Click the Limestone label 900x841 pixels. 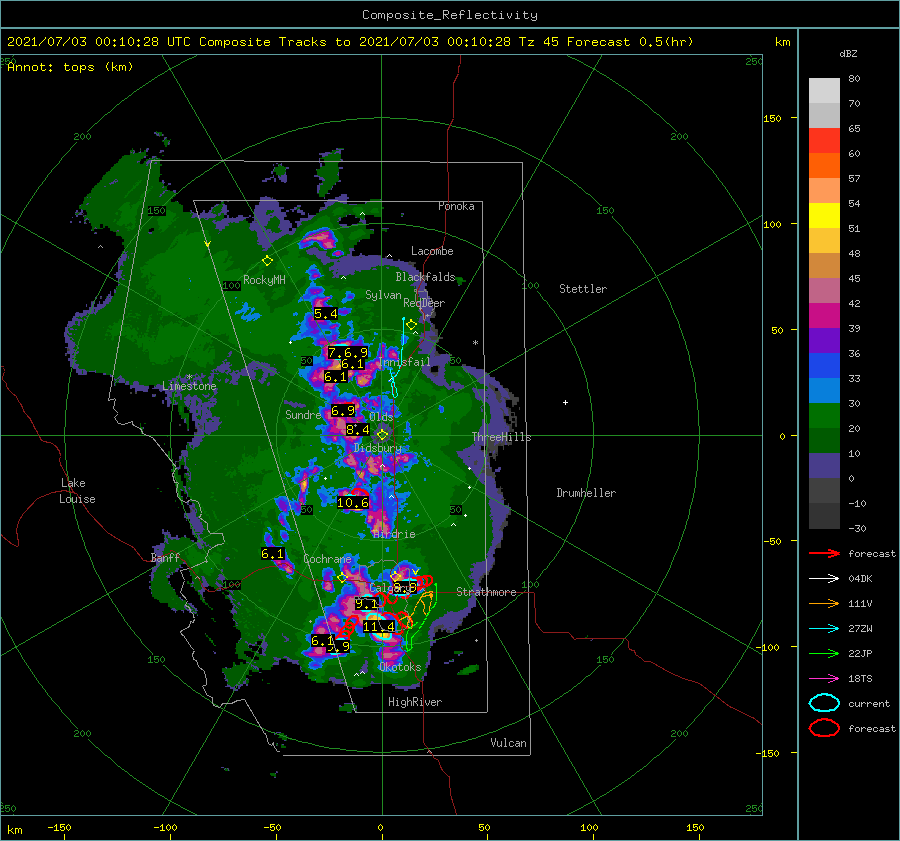coord(189,386)
